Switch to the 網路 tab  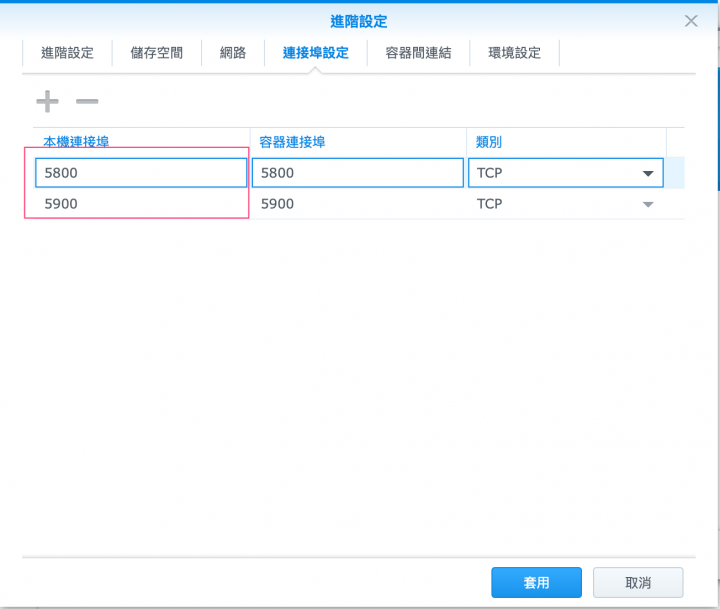coord(233,53)
